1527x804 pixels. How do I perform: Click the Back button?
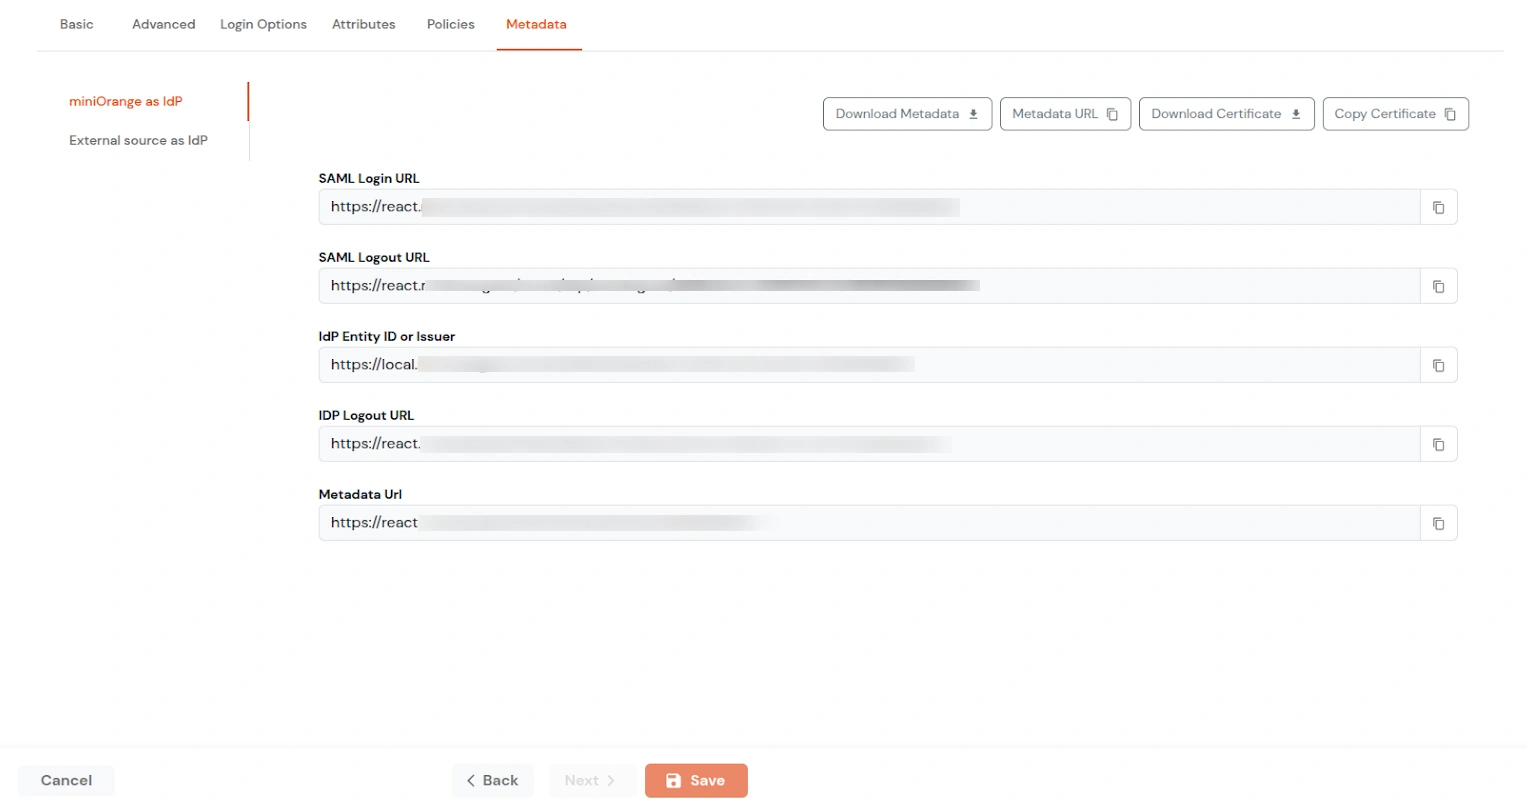(x=492, y=780)
